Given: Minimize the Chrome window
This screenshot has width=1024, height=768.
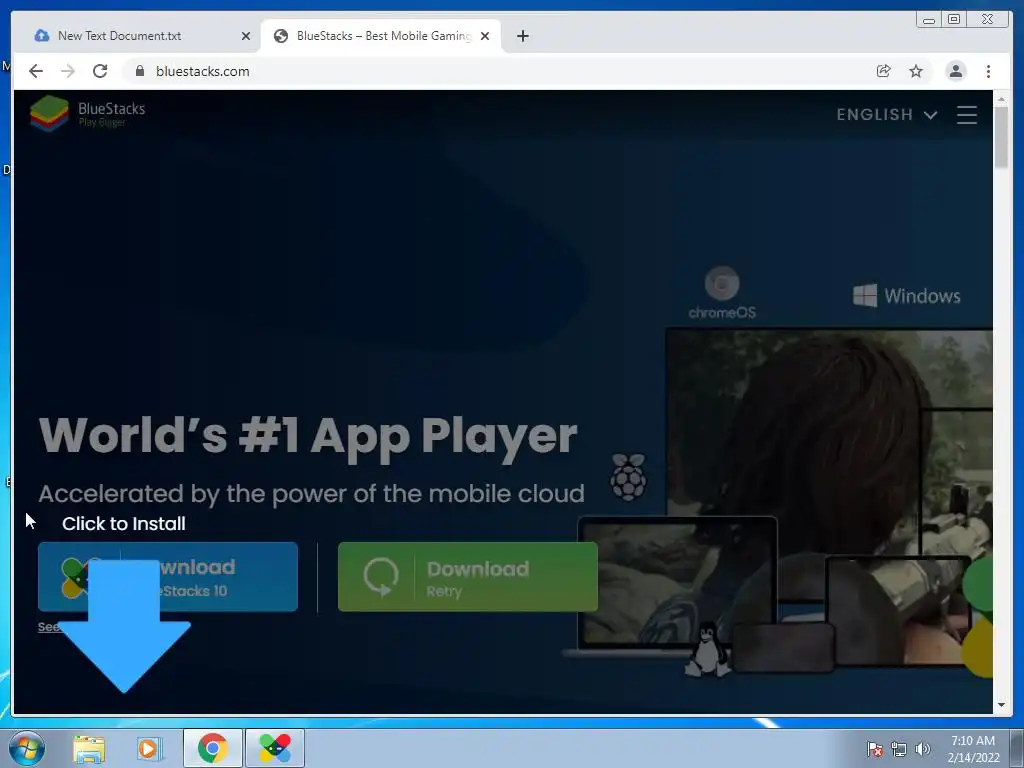Looking at the screenshot, I should [929, 20].
